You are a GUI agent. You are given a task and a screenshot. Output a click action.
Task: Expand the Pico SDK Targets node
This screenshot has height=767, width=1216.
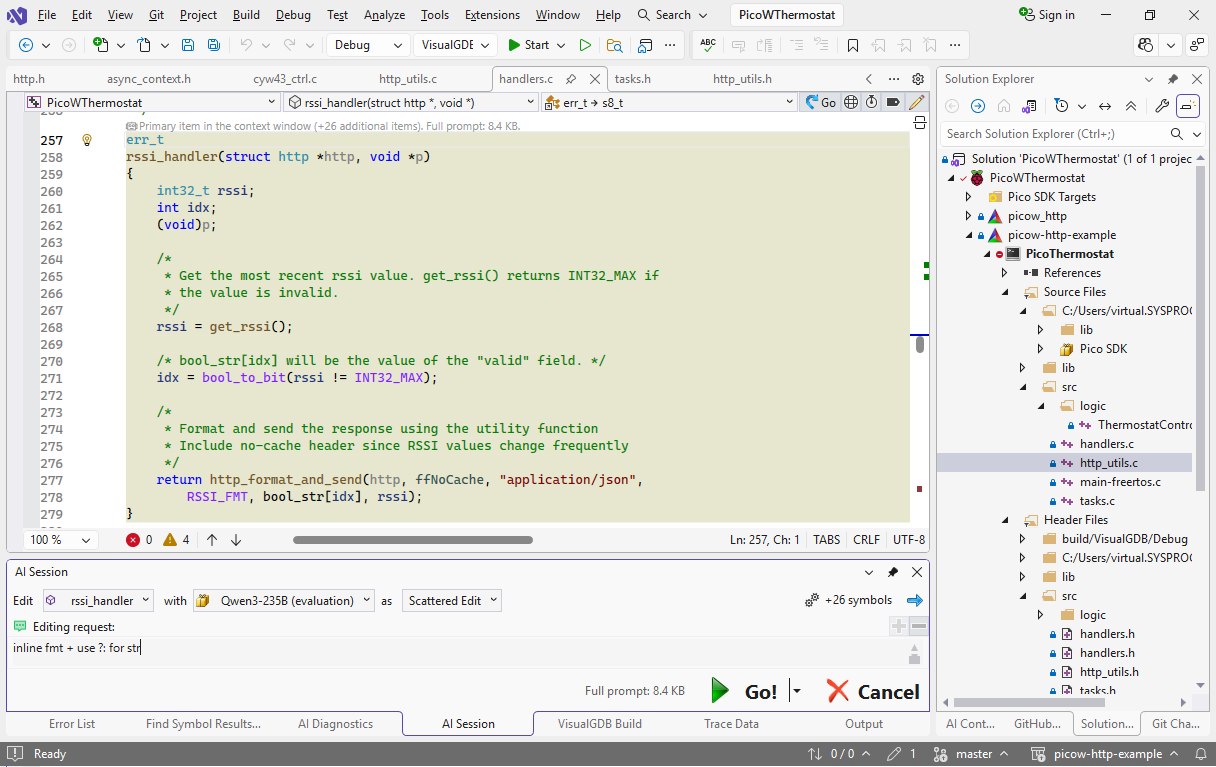point(968,197)
